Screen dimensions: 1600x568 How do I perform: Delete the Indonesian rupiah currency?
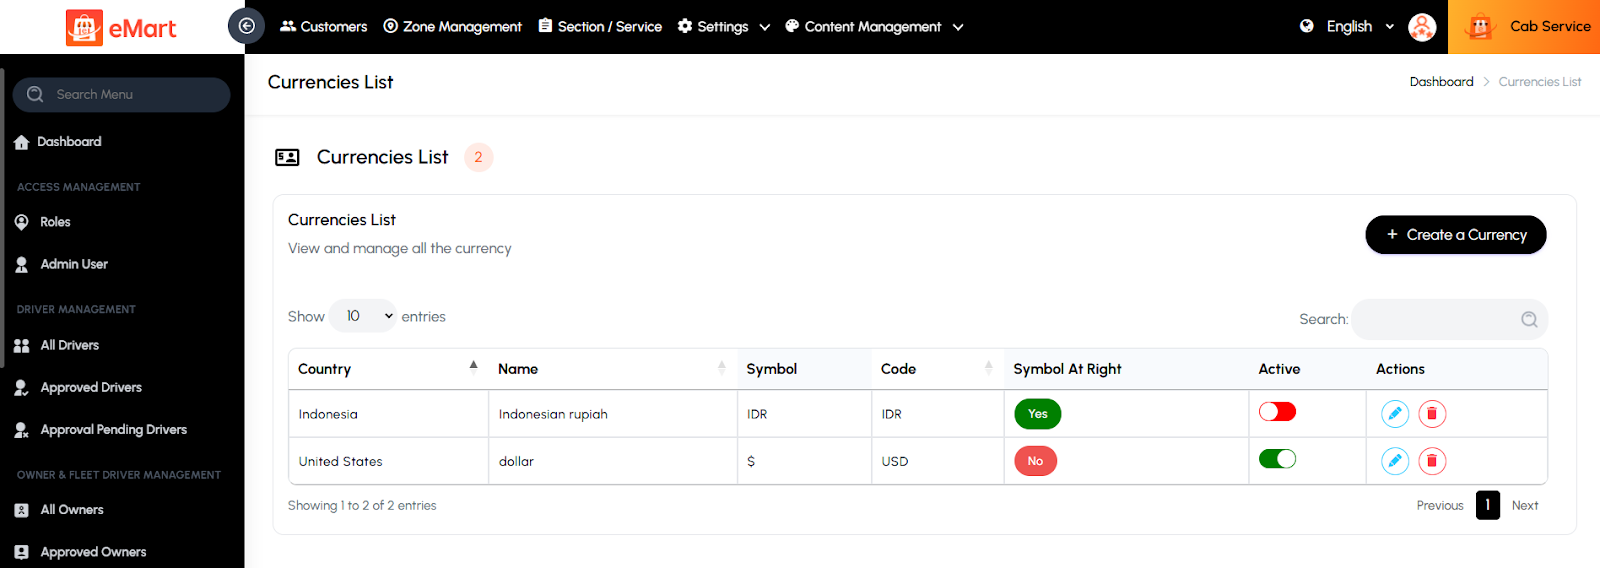[1432, 414]
